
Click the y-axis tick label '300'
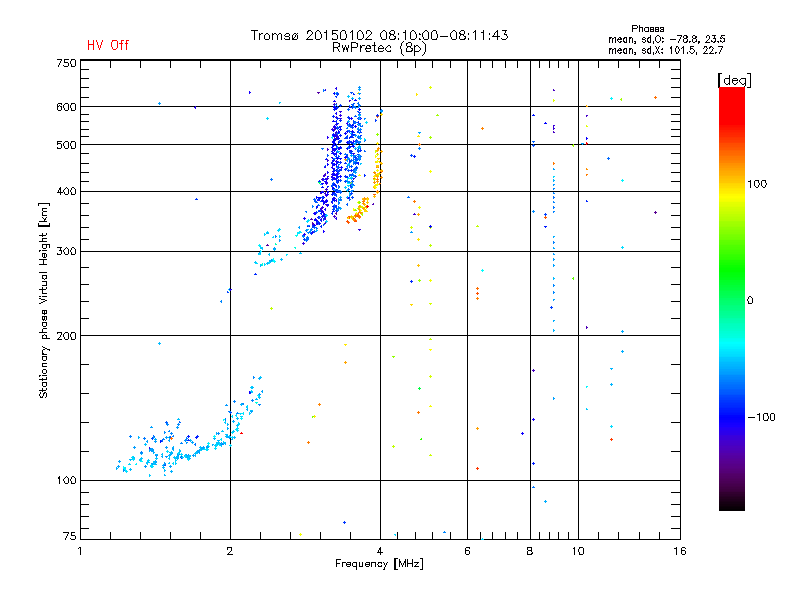(x=66, y=252)
